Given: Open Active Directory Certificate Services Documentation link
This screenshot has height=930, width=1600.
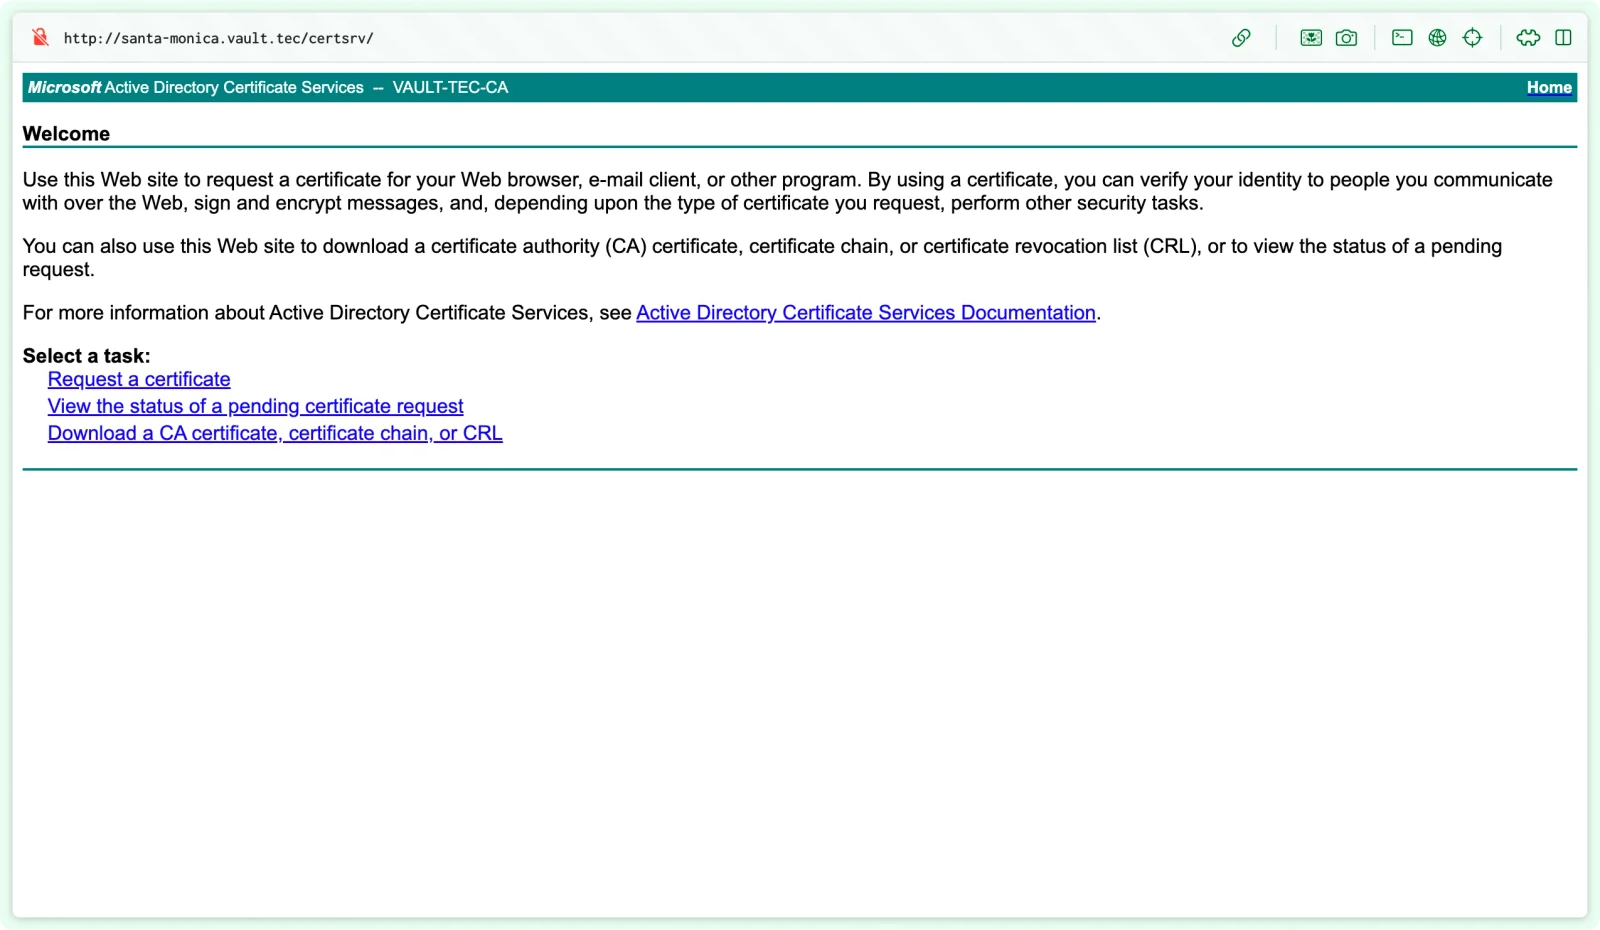Looking at the screenshot, I should click(866, 313).
